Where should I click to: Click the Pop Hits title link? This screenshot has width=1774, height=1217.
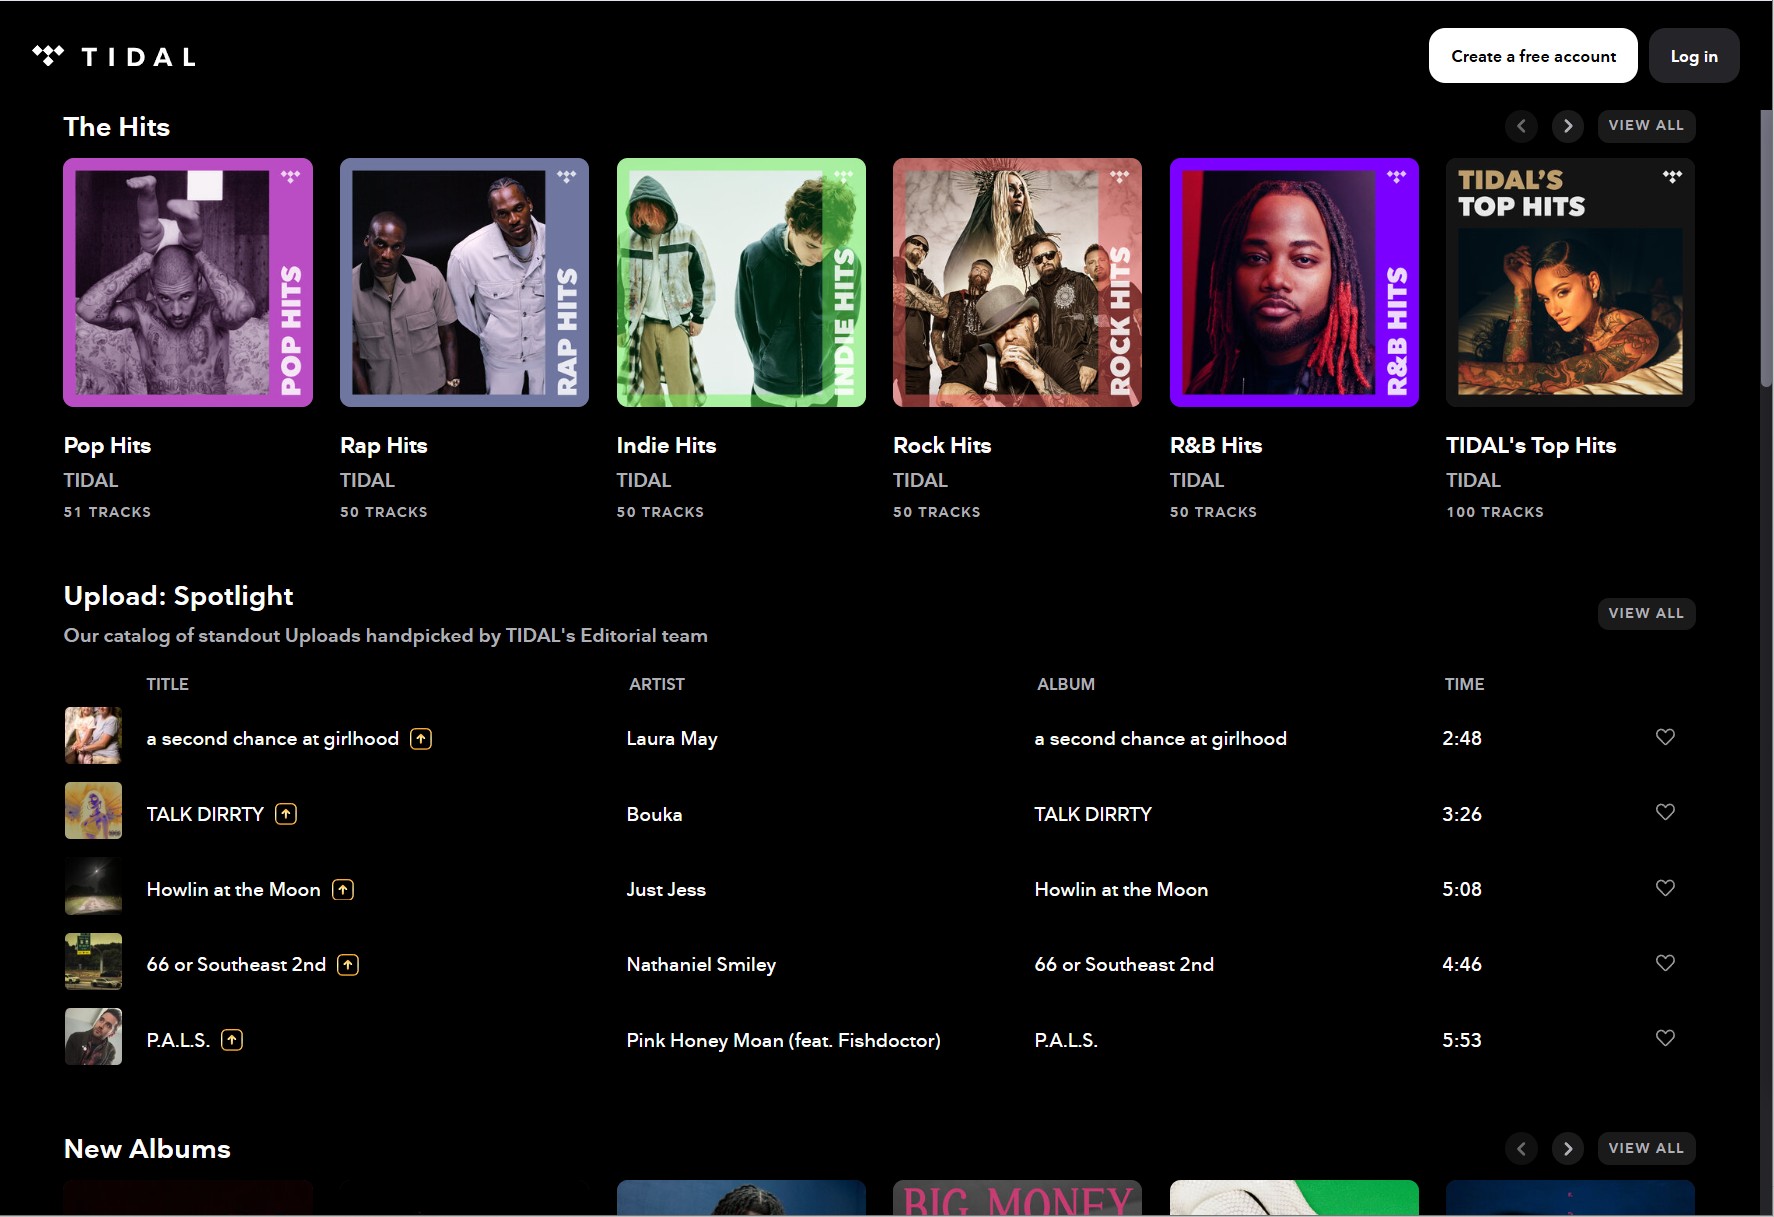tap(107, 446)
